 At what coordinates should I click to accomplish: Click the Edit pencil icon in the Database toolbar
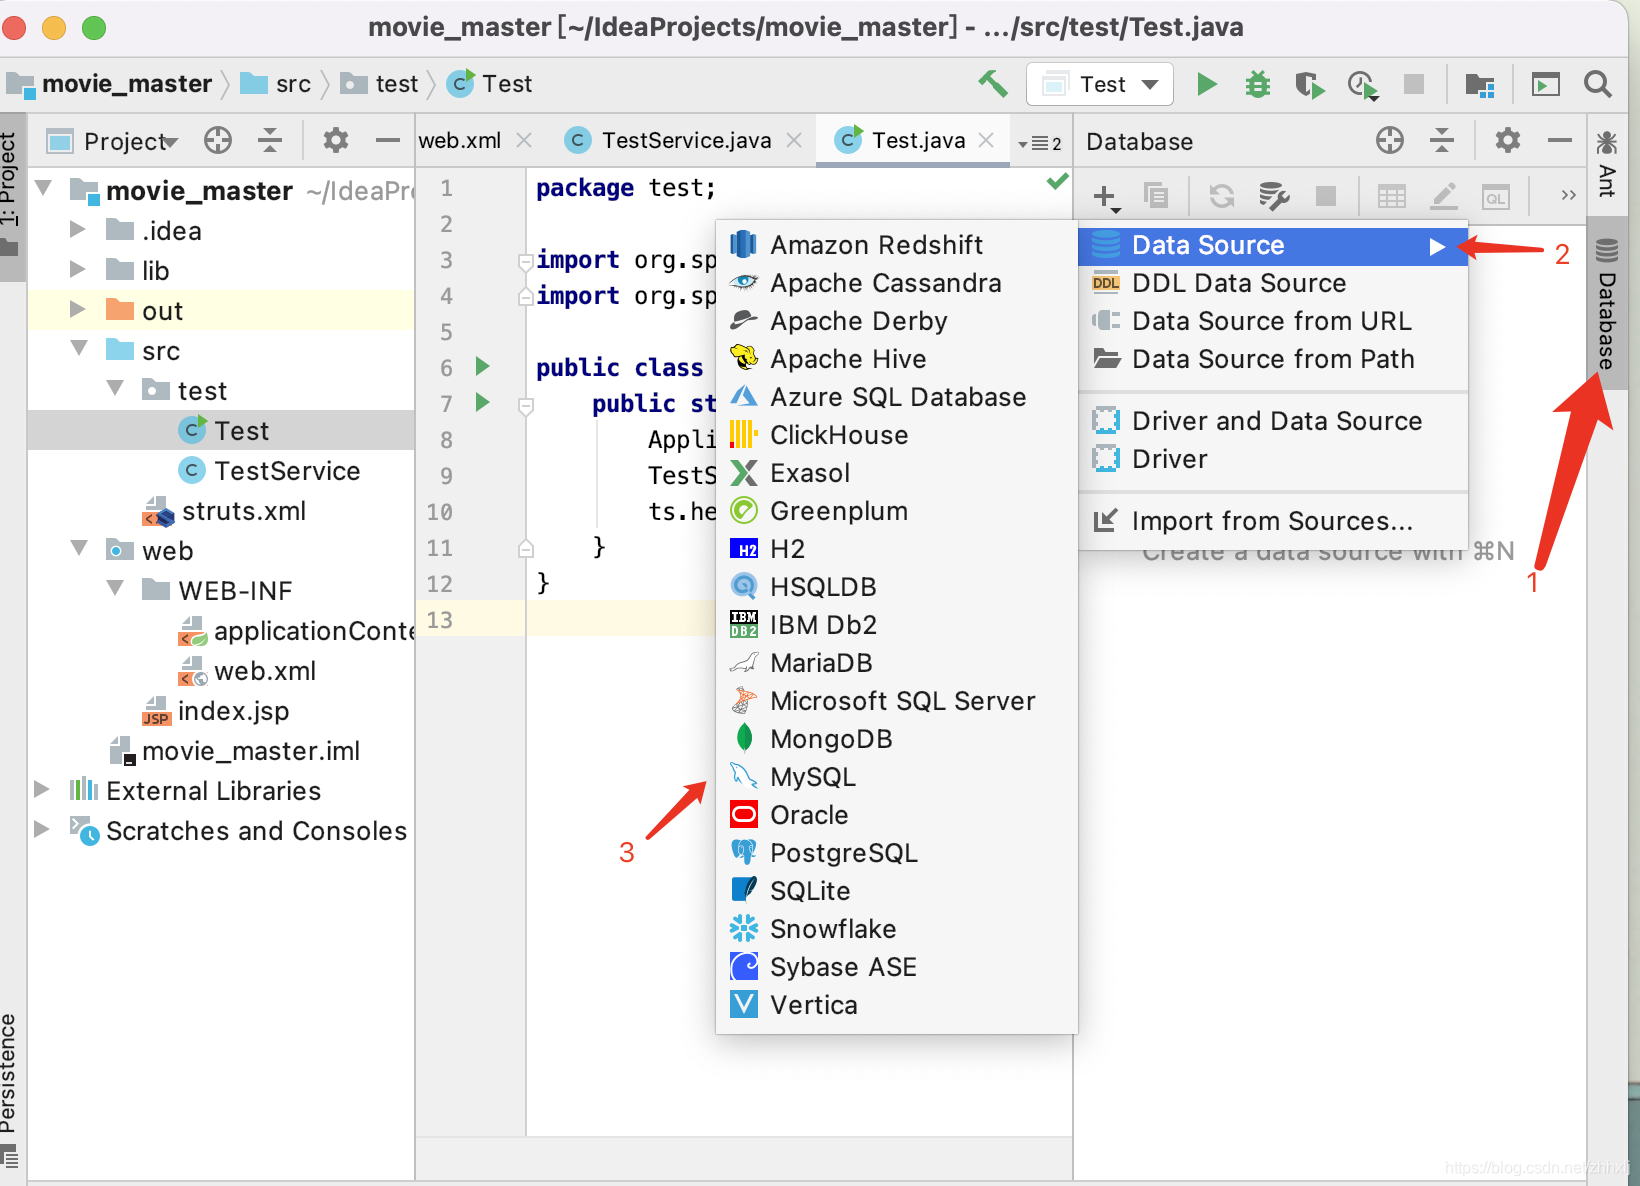point(1443,196)
